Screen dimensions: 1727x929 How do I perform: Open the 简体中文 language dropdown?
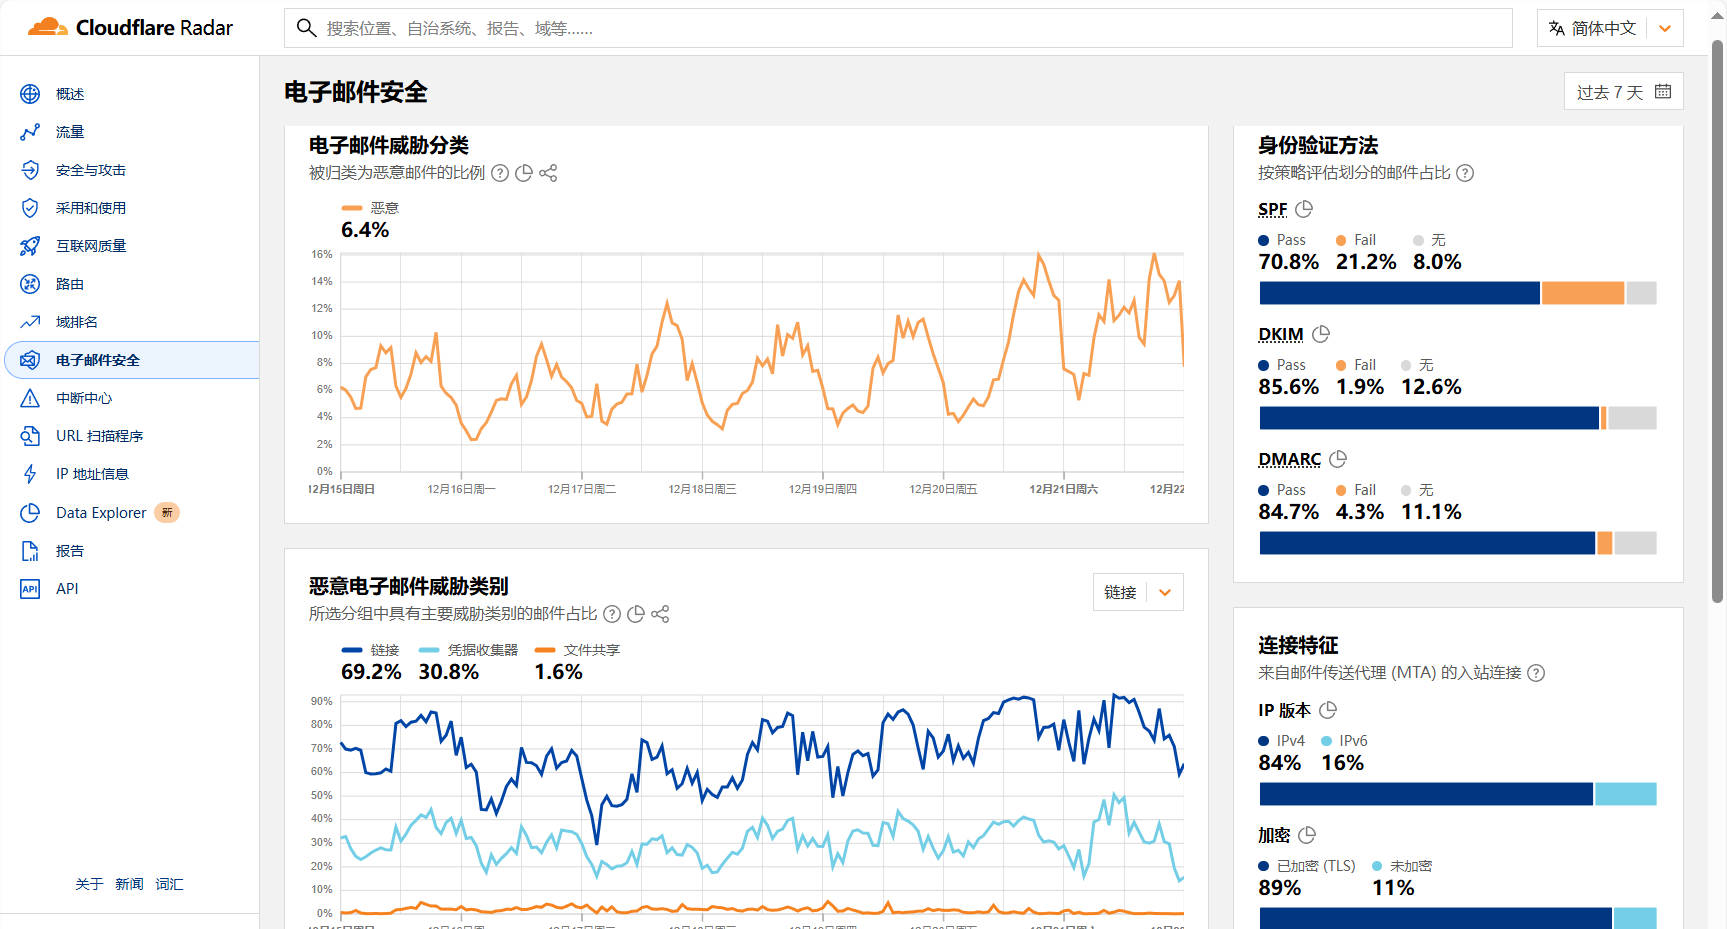pos(1610,28)
